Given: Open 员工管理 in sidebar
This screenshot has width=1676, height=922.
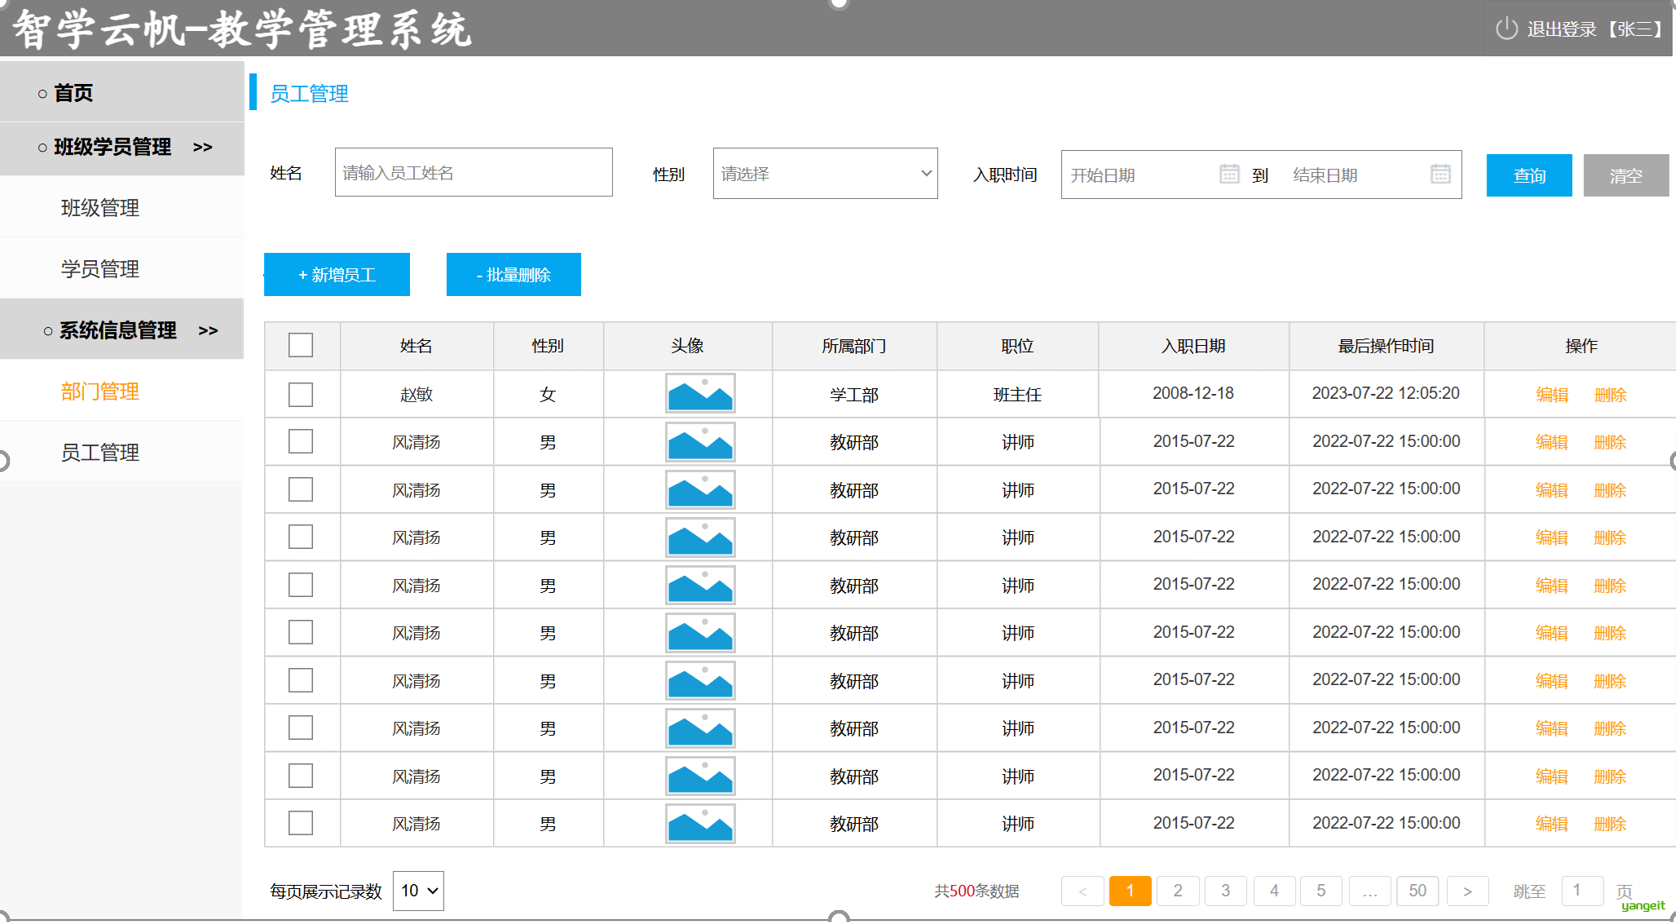Looking at the screenshot, I should [x=100, y=452].
